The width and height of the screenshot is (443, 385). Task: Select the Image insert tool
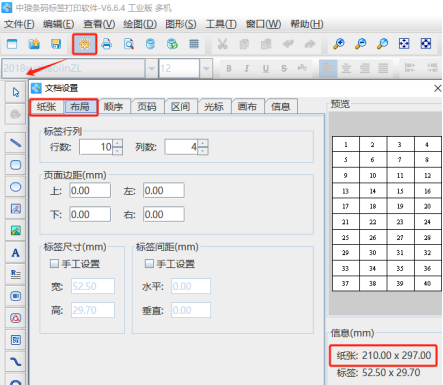[16, 230]
